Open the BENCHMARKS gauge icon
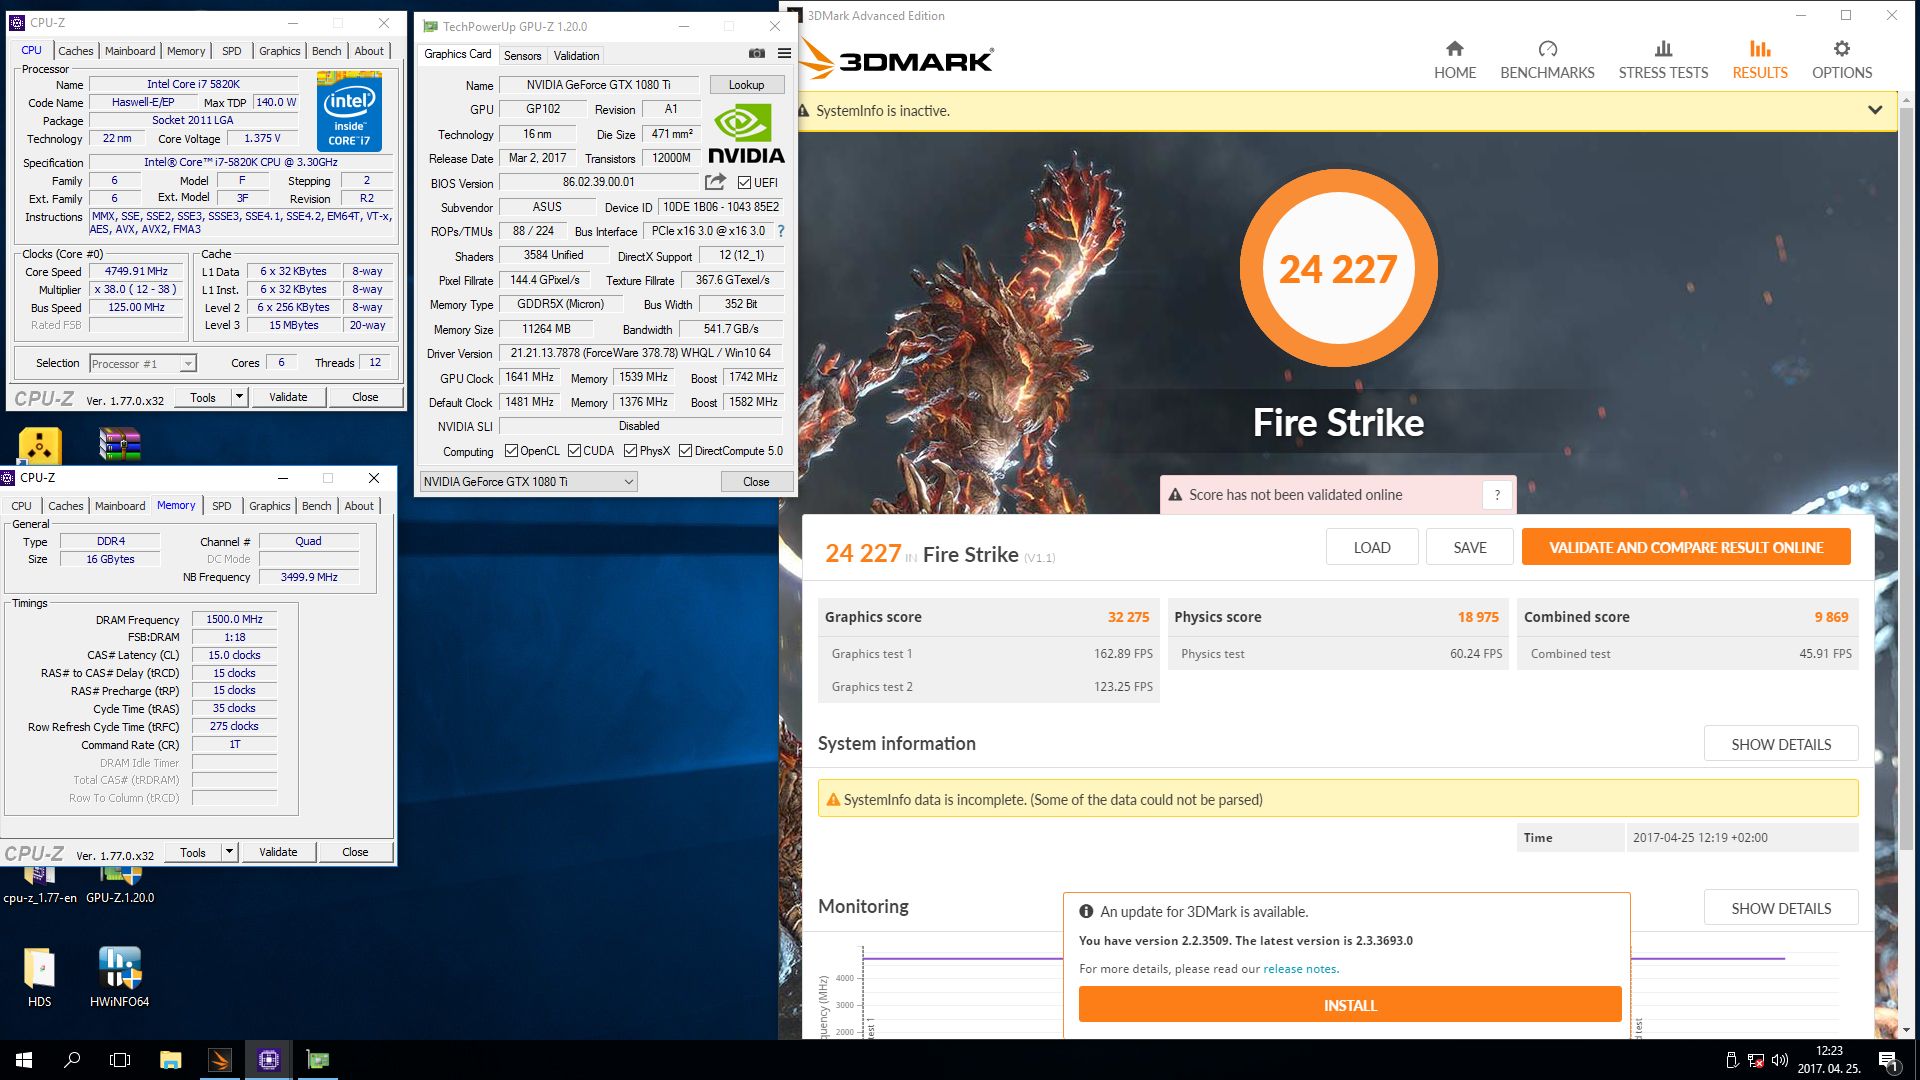The height and width of the screenshot is (1080, 1920). point(1547,49)
